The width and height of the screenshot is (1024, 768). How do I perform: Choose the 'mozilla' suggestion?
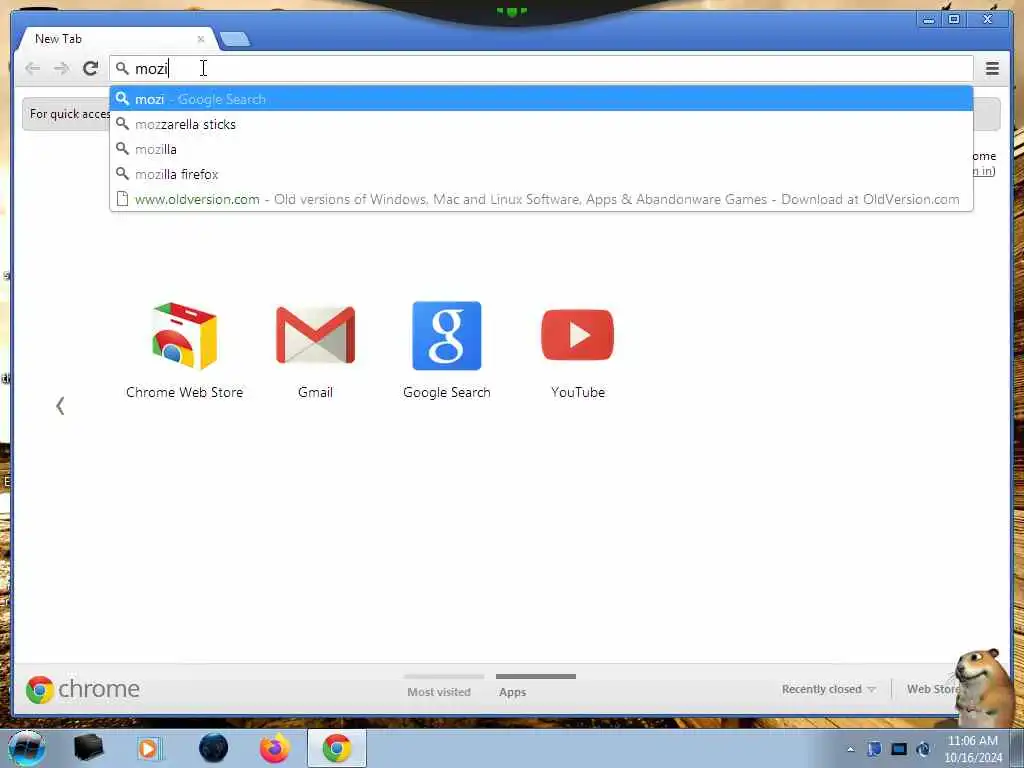pyautogui.click(x=541, y=149)
